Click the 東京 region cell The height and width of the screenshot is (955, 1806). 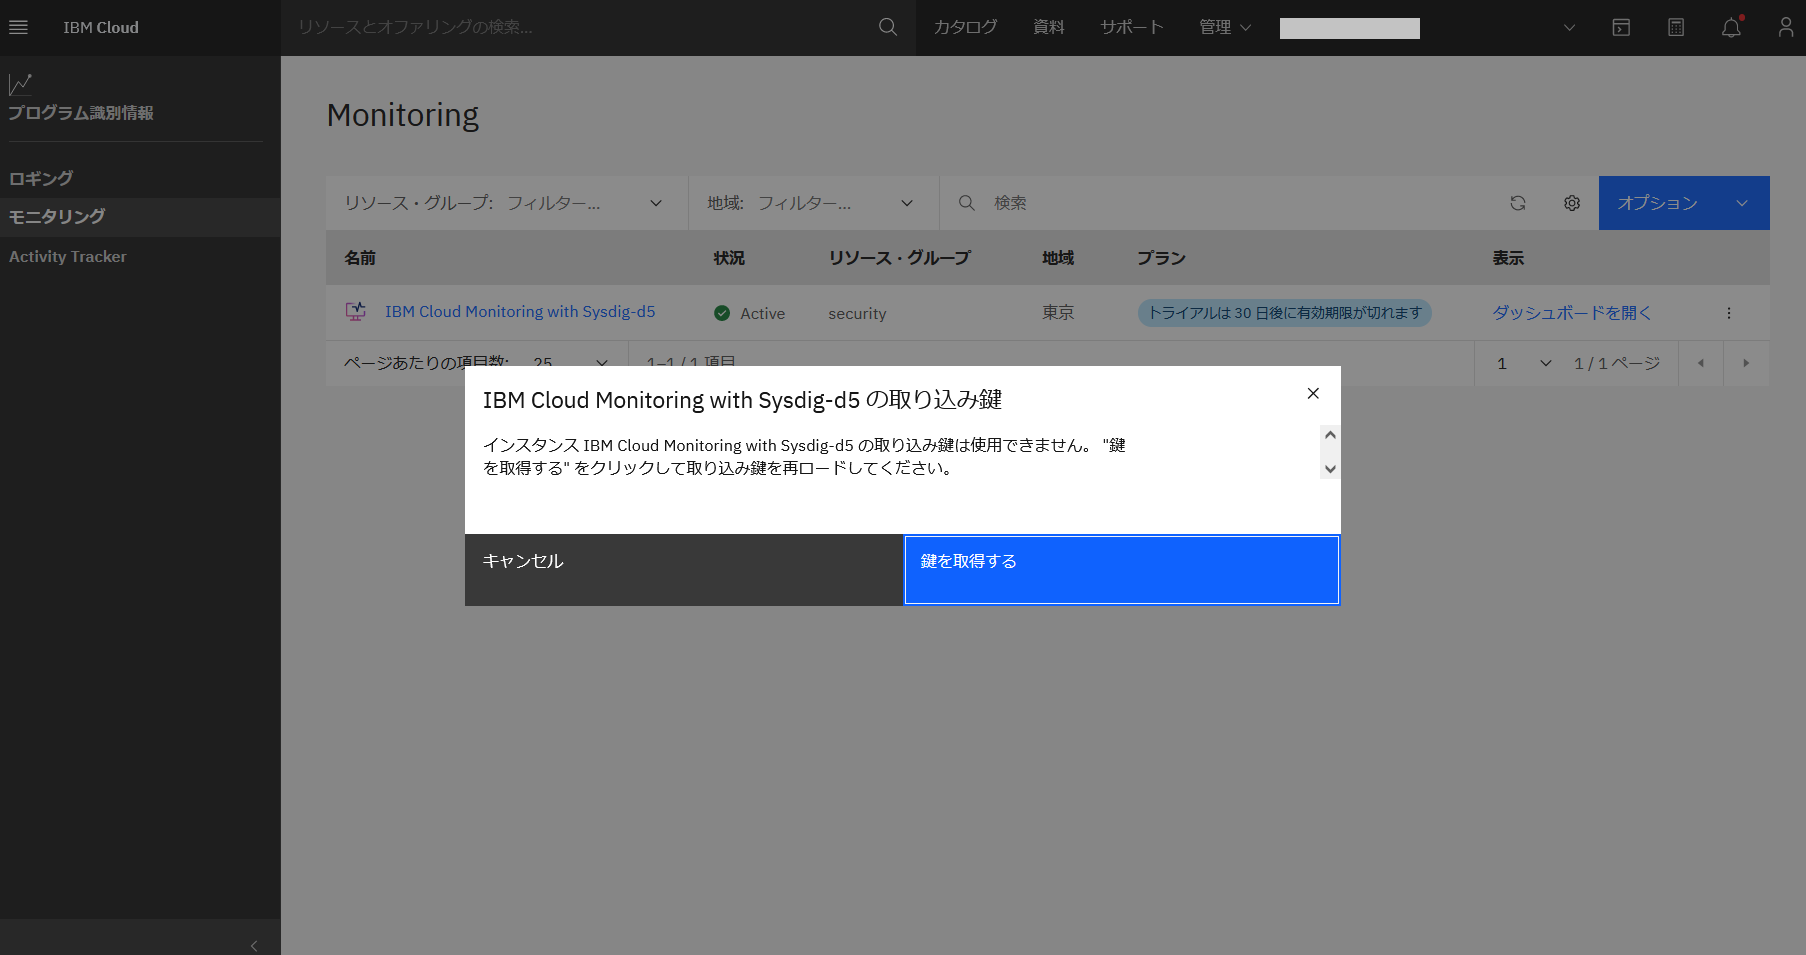click(1058, 313)
